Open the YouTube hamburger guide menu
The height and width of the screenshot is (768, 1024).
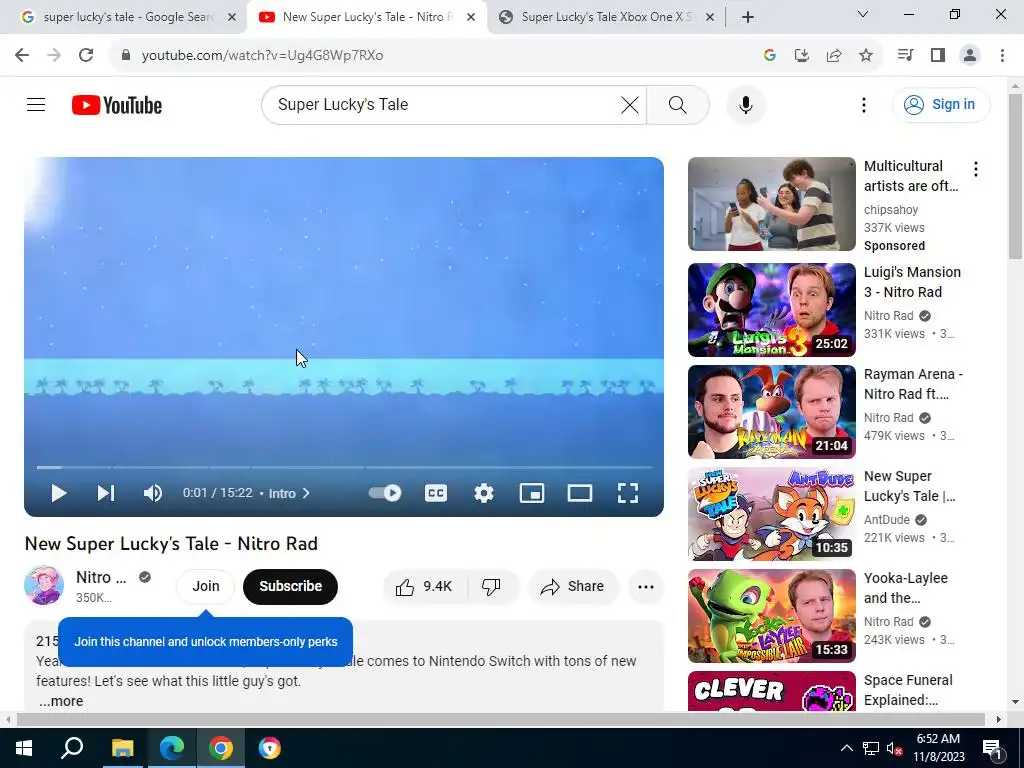[x=36, y=104]
